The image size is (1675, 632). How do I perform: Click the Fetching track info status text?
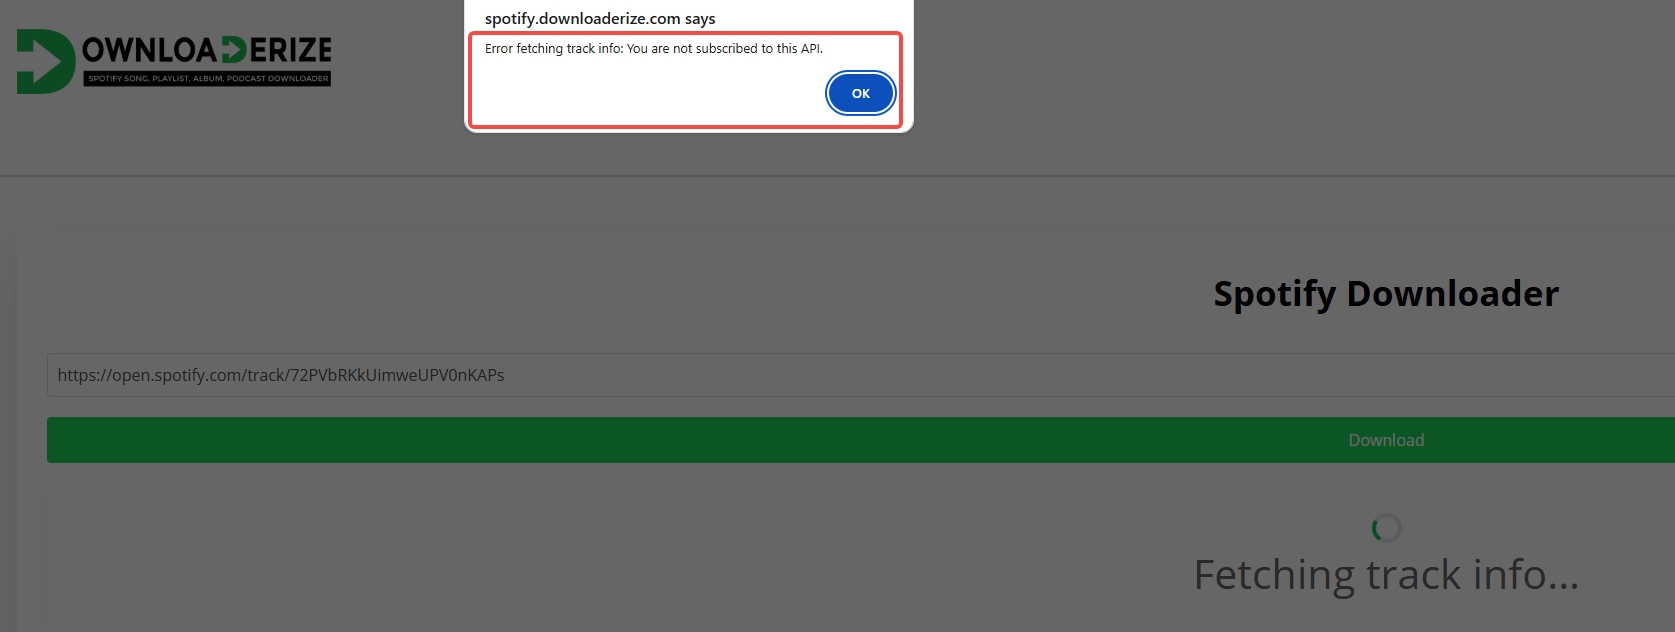coord(1386,575)
